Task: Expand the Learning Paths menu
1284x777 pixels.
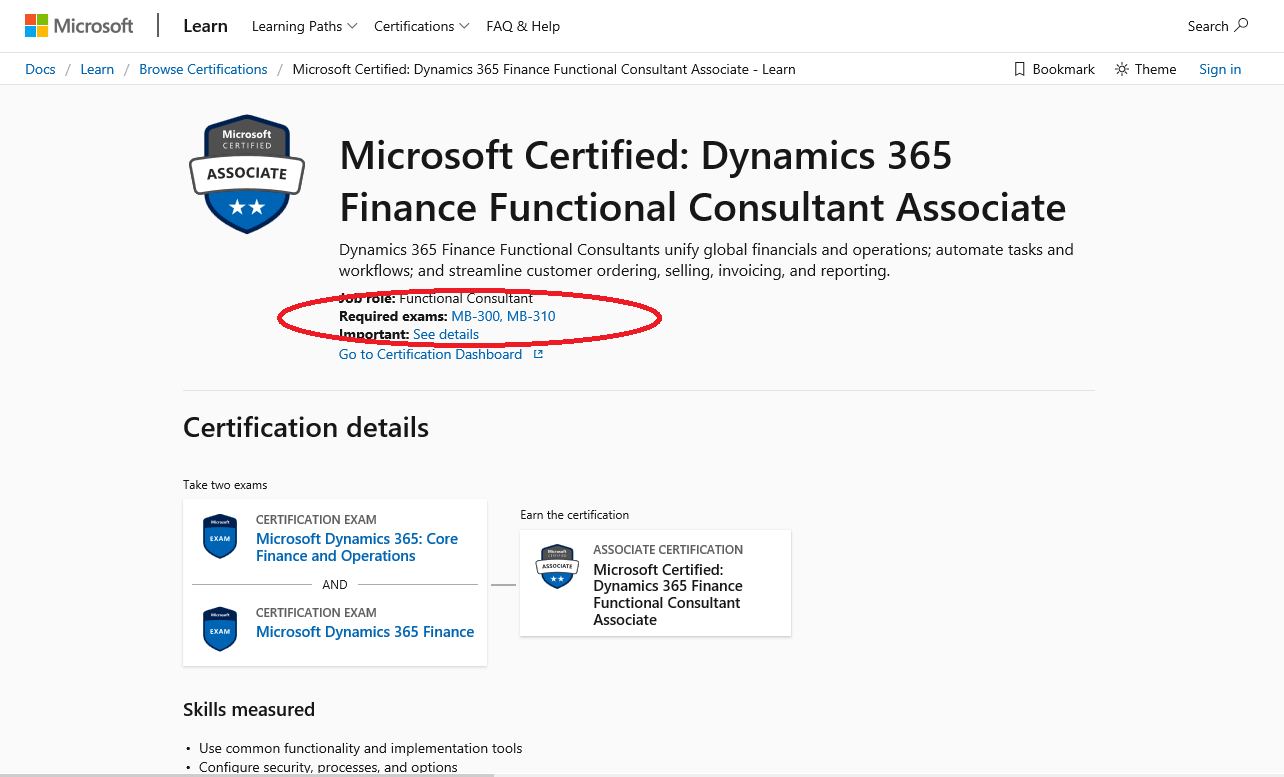Action: coord(304,26)
